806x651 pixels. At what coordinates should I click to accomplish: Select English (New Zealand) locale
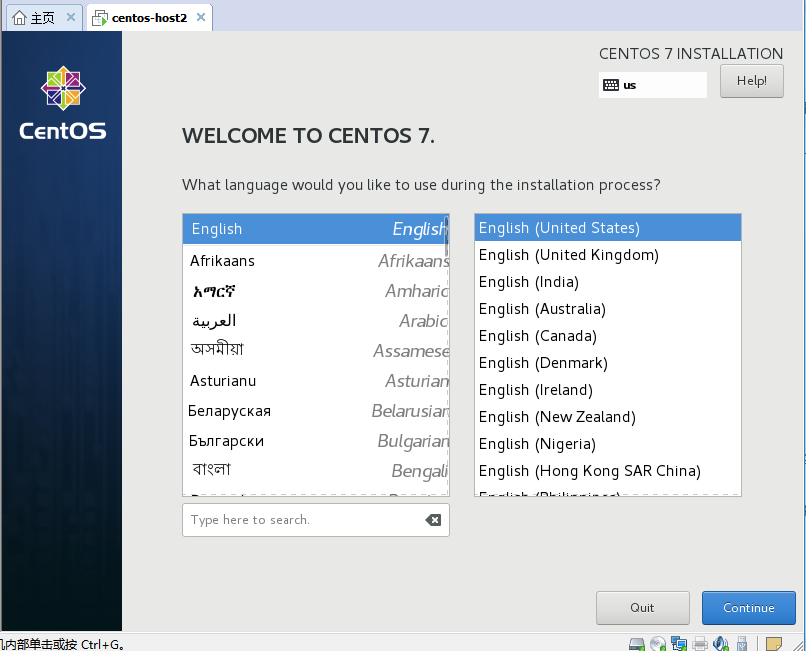pyautogui.click(x=608, y=417)
